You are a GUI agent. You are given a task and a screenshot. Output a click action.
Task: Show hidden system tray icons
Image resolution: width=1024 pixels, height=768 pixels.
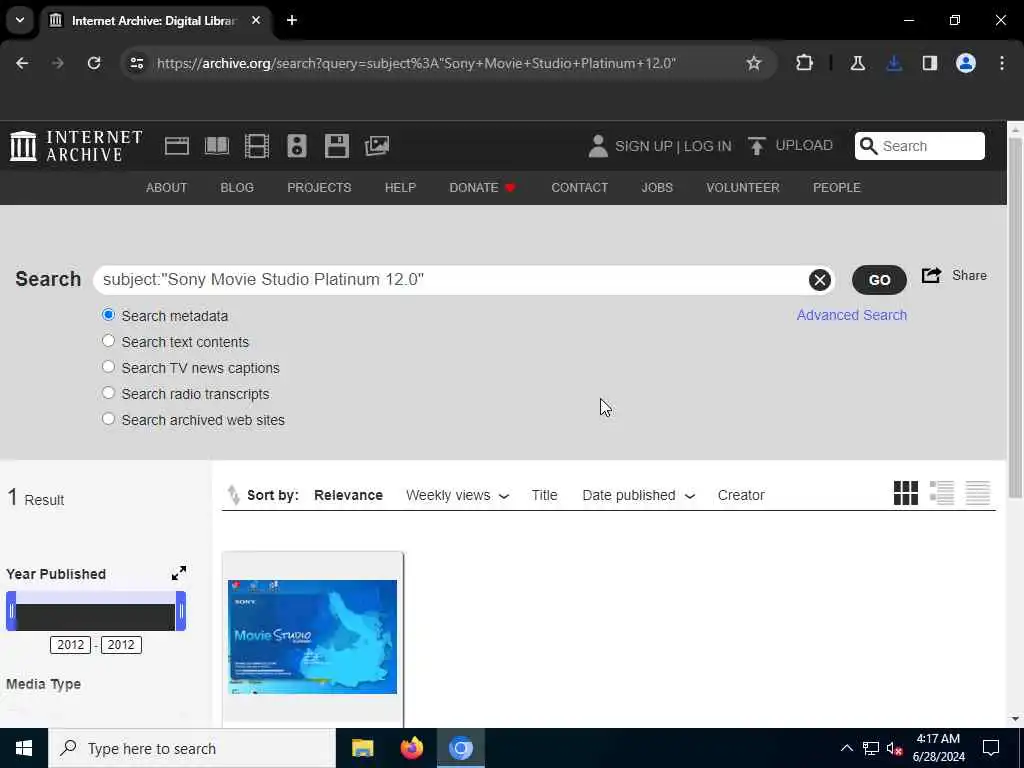click(x=846, y=748)
